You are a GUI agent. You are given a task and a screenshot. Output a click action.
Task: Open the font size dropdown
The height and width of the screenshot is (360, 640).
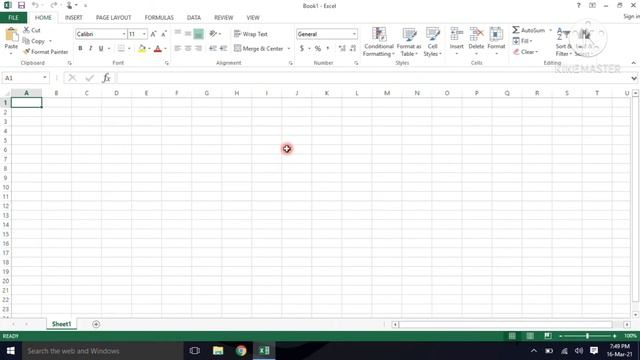click(144, 34)
